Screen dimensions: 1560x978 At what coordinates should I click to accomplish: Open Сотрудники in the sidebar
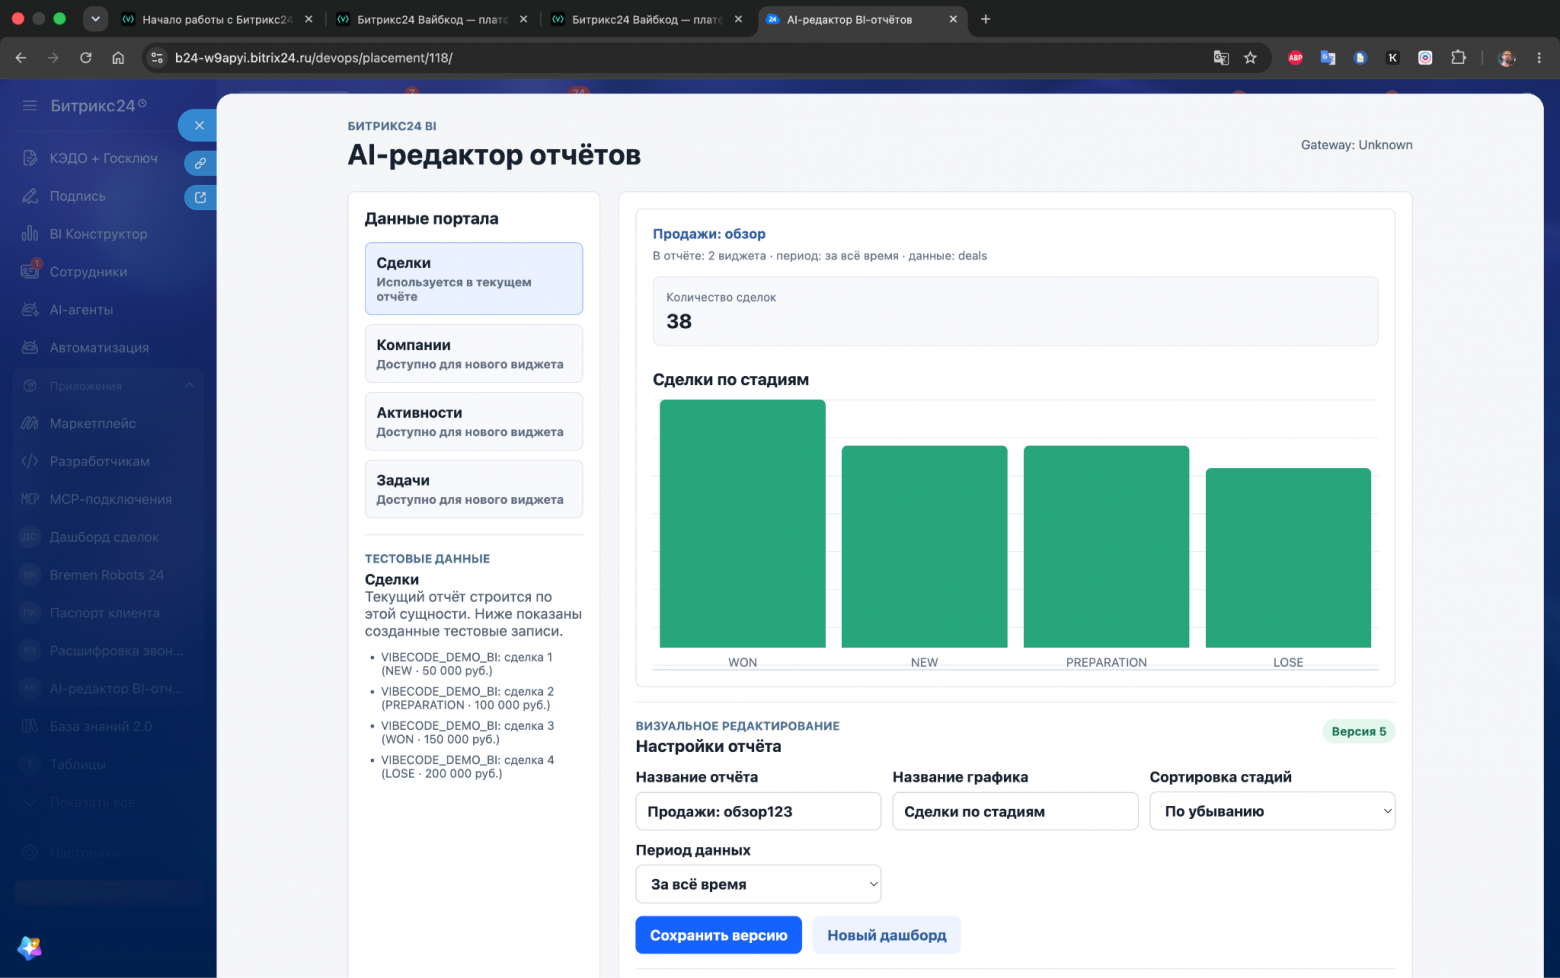pos(89,272)
